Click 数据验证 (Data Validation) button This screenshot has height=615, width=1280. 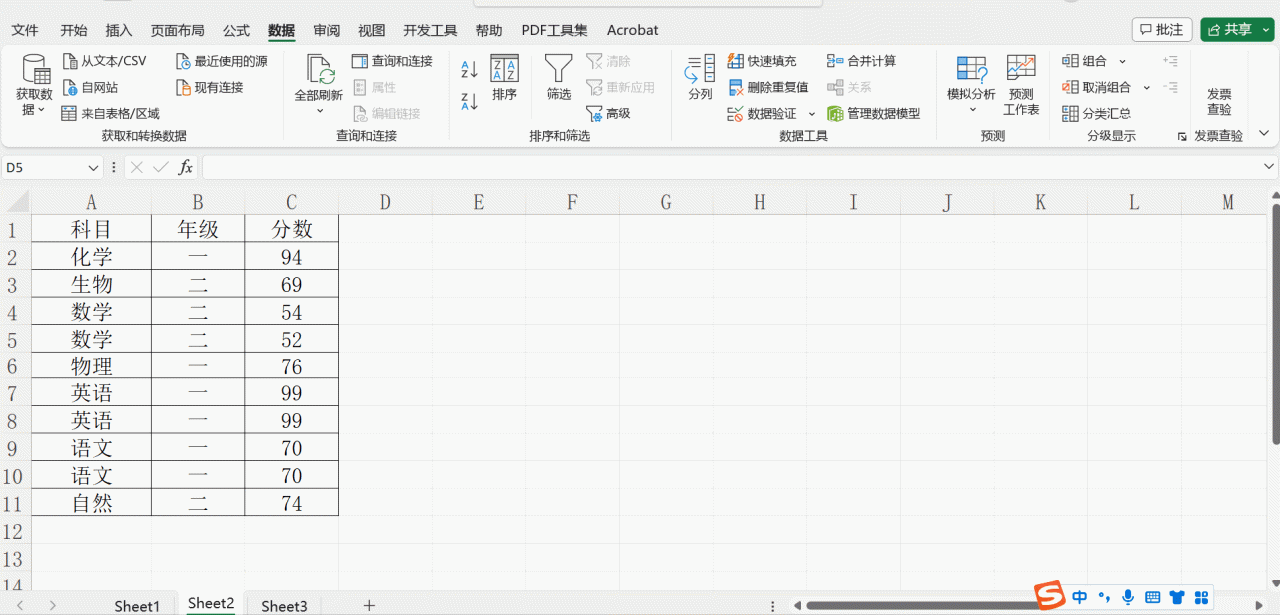tap(762, 113)
